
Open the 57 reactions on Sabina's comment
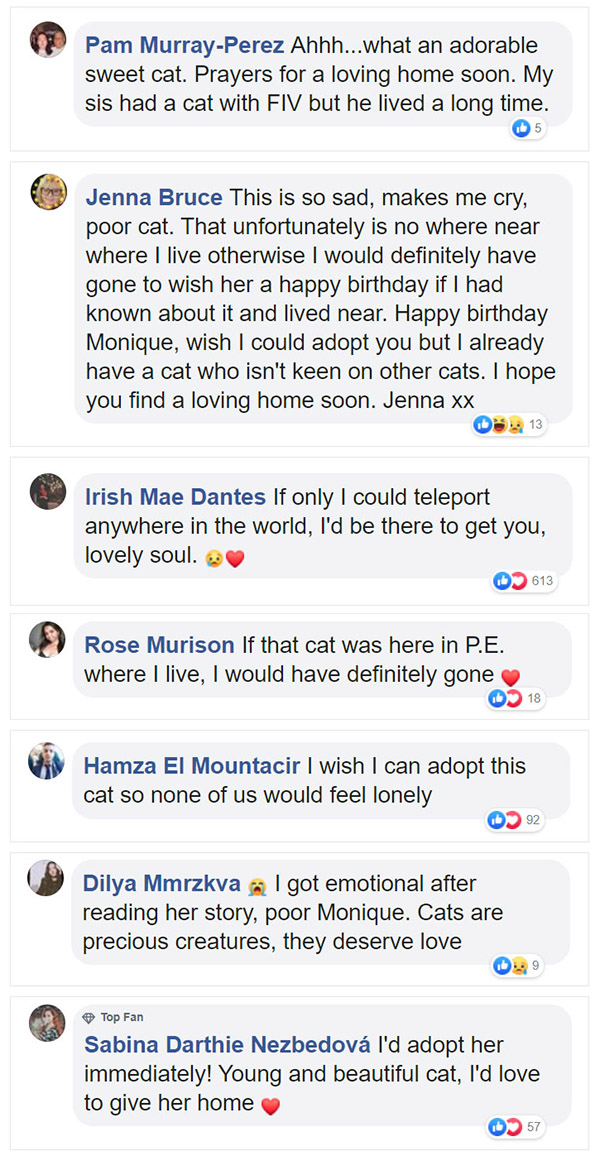515,1127
